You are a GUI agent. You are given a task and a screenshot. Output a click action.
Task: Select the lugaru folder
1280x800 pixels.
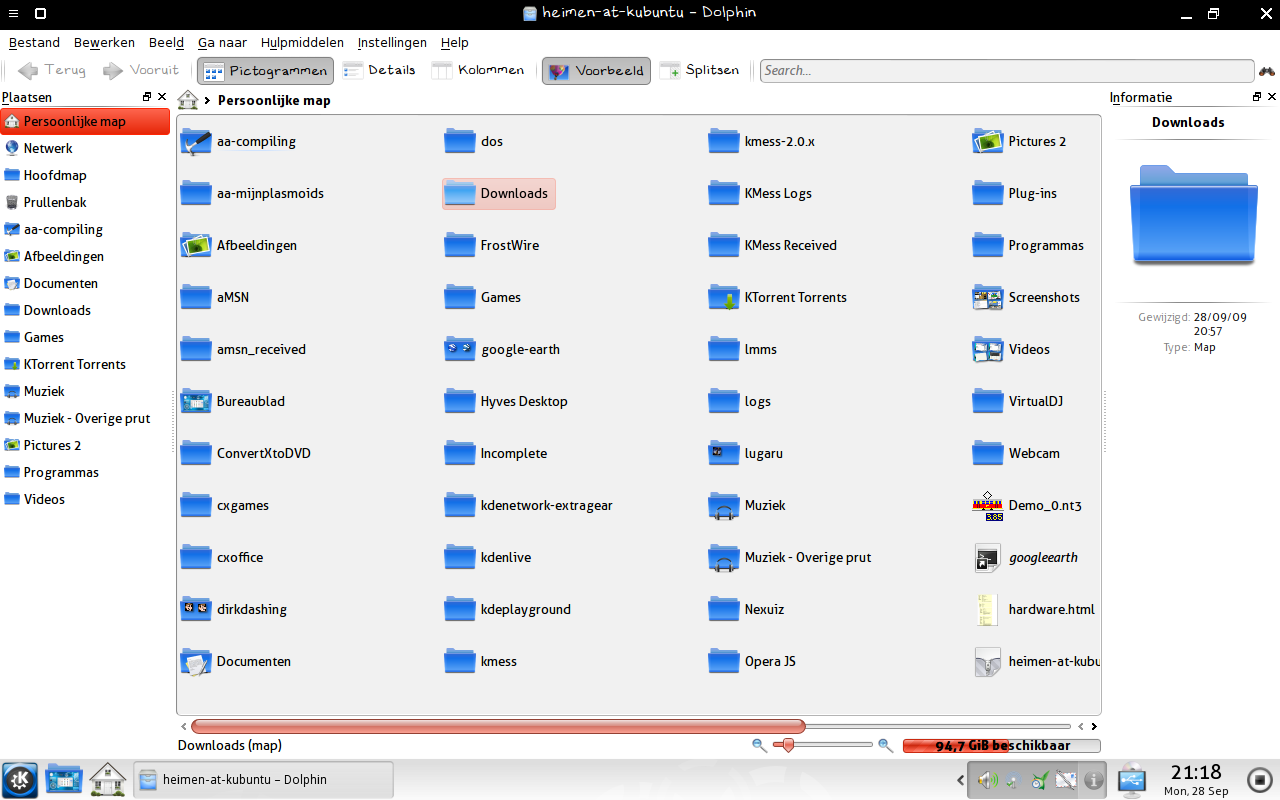[x=745, y=453]
